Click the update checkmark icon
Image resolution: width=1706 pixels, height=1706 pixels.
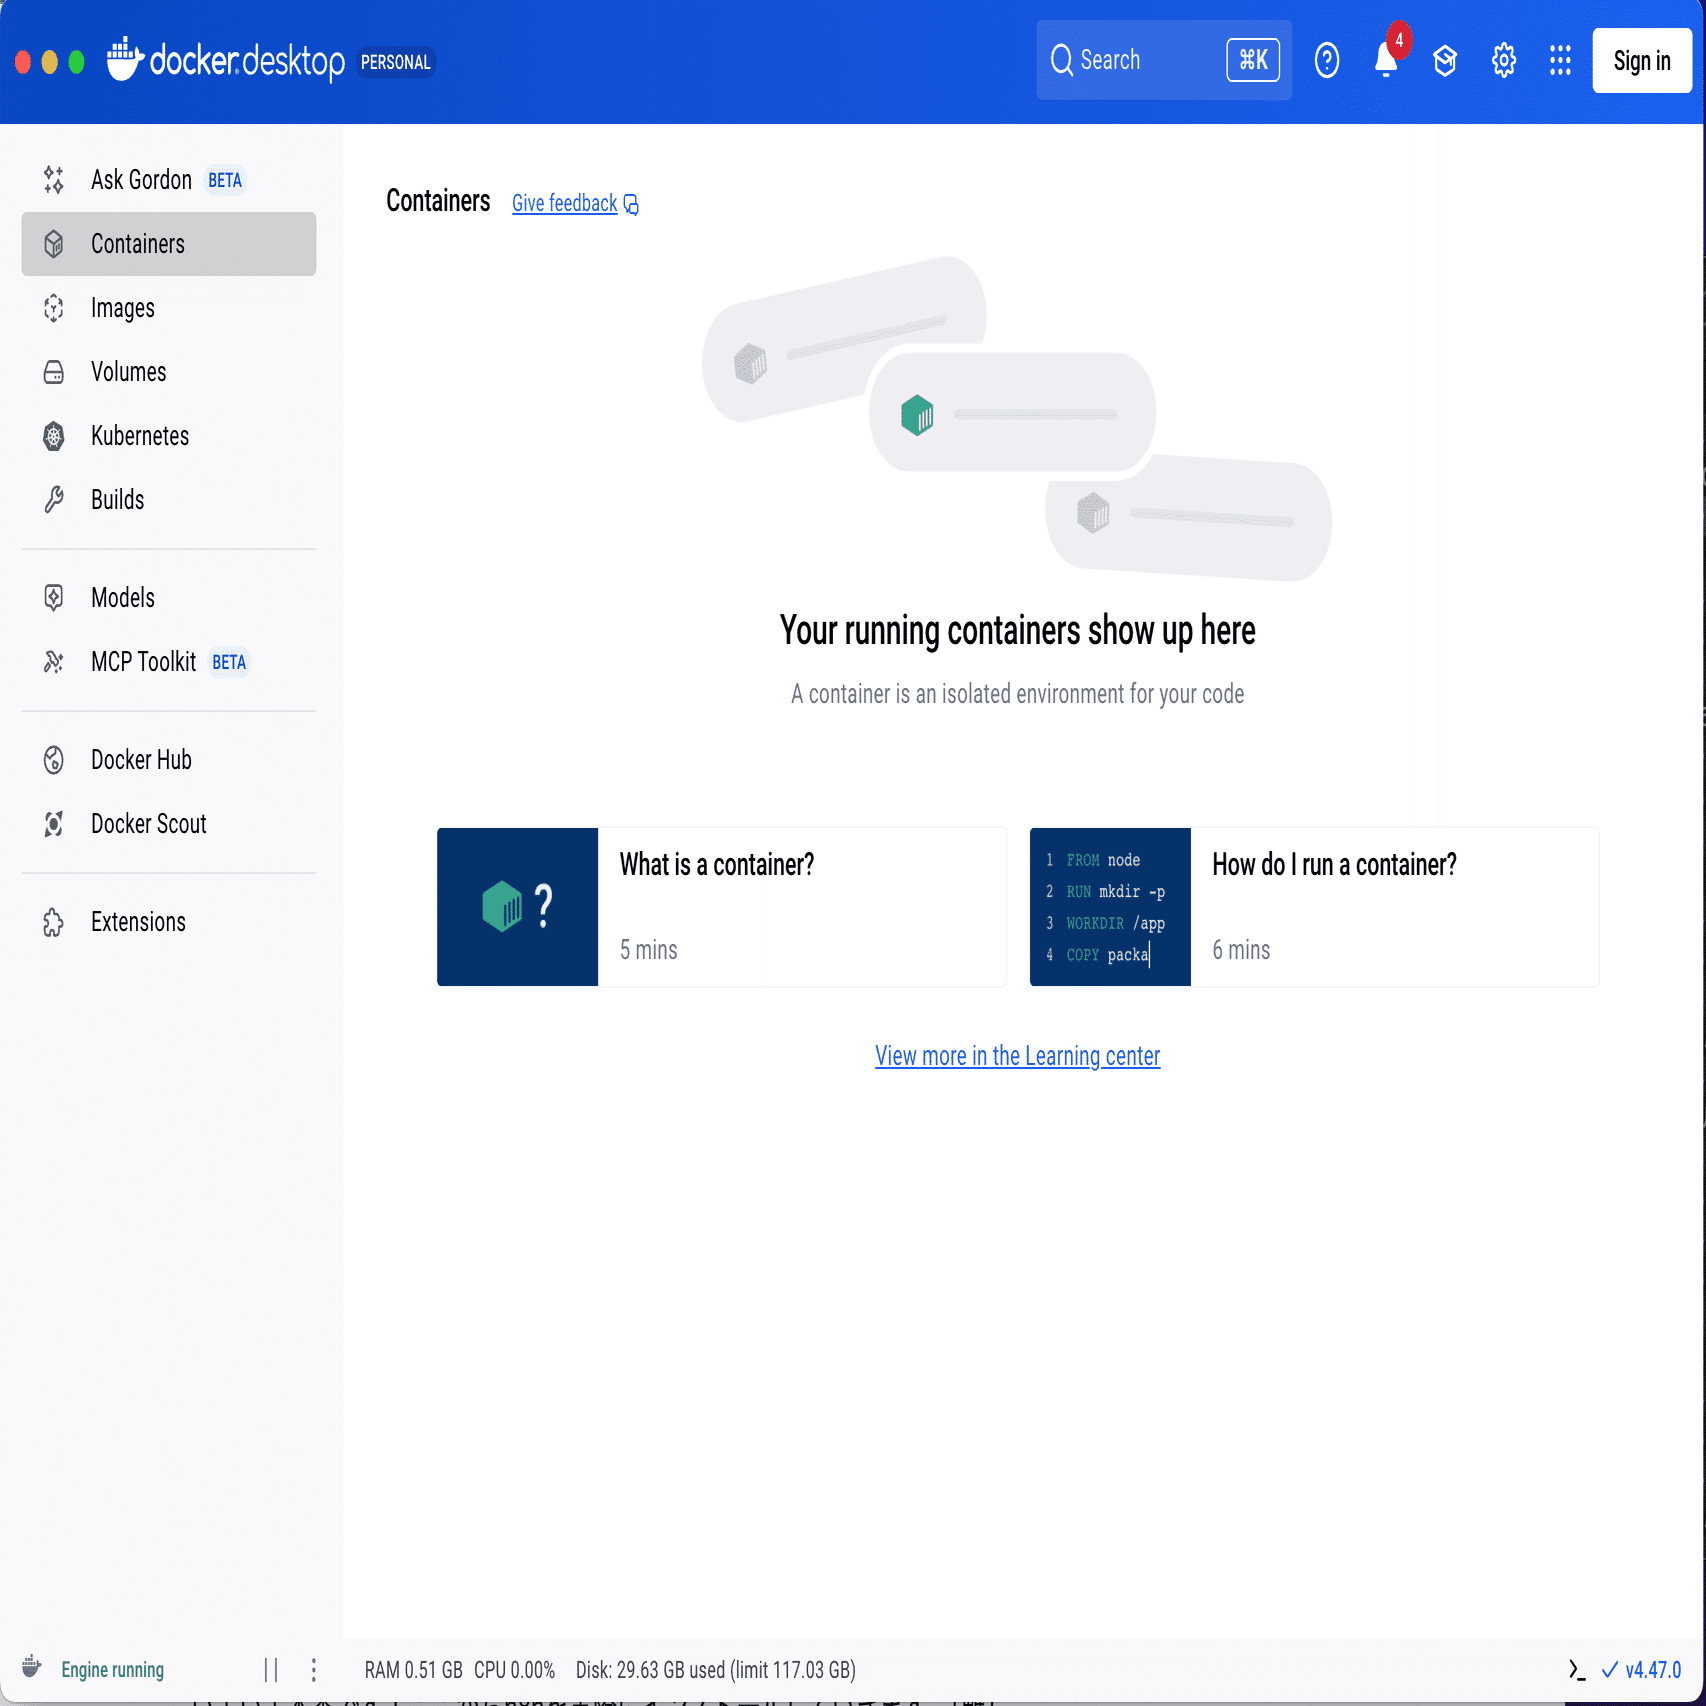pos(1609,1670)
